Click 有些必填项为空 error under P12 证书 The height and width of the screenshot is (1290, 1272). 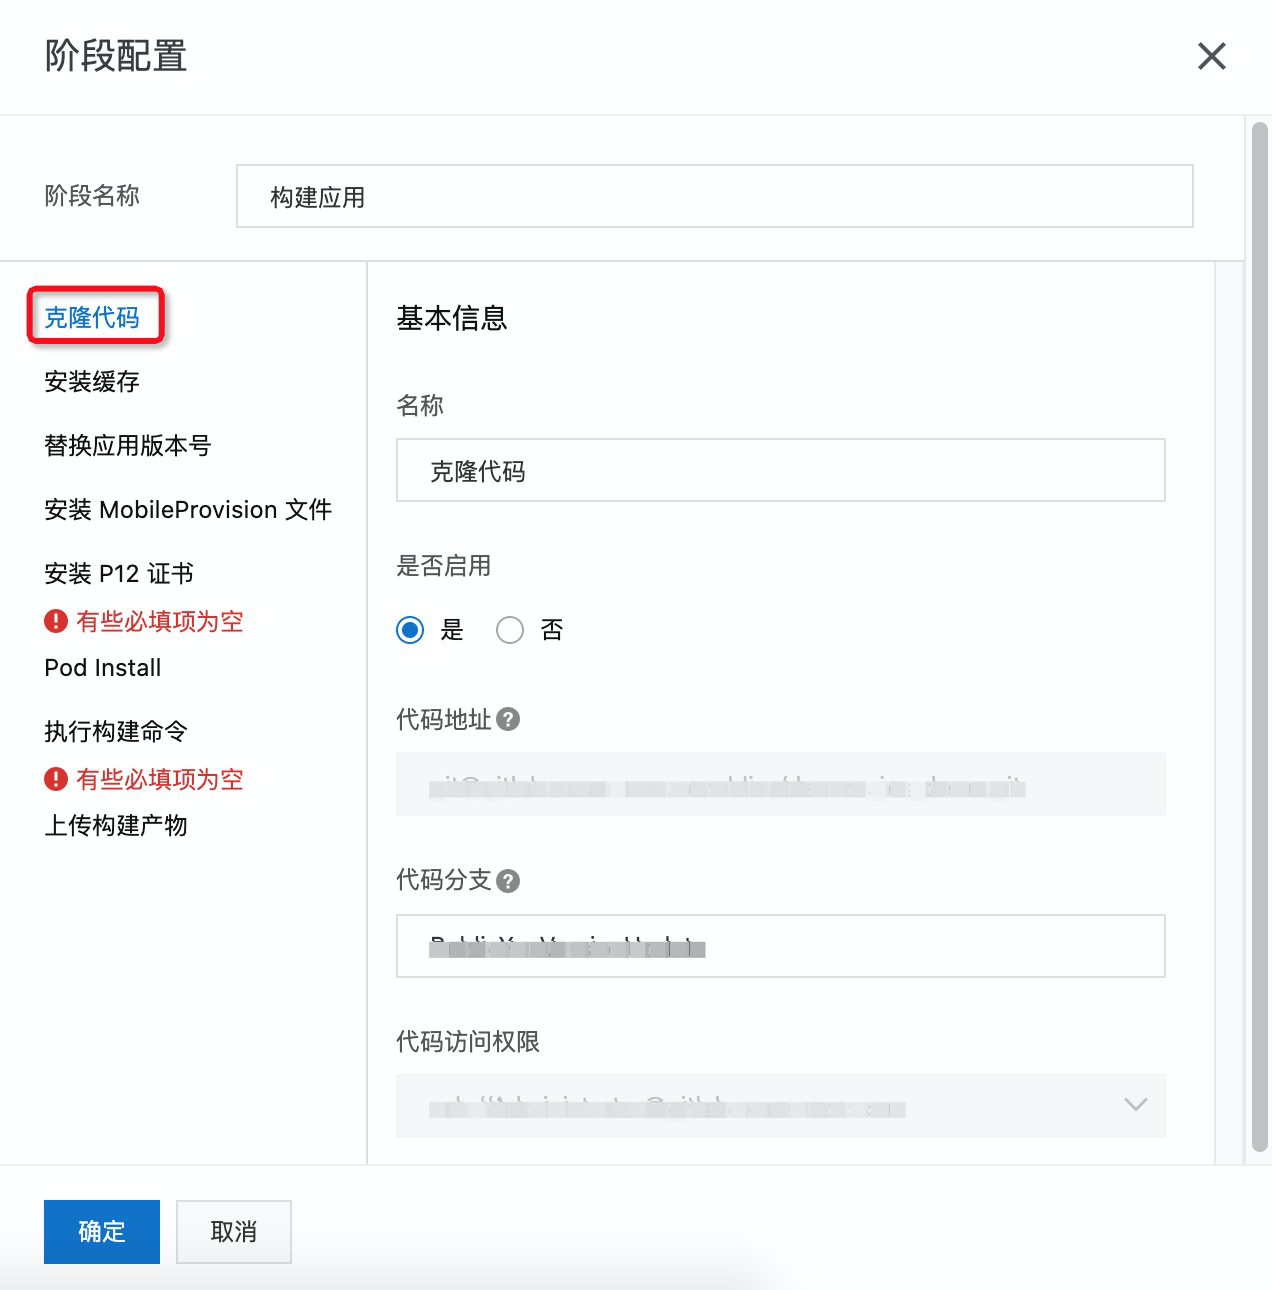(x=160, y=621)
